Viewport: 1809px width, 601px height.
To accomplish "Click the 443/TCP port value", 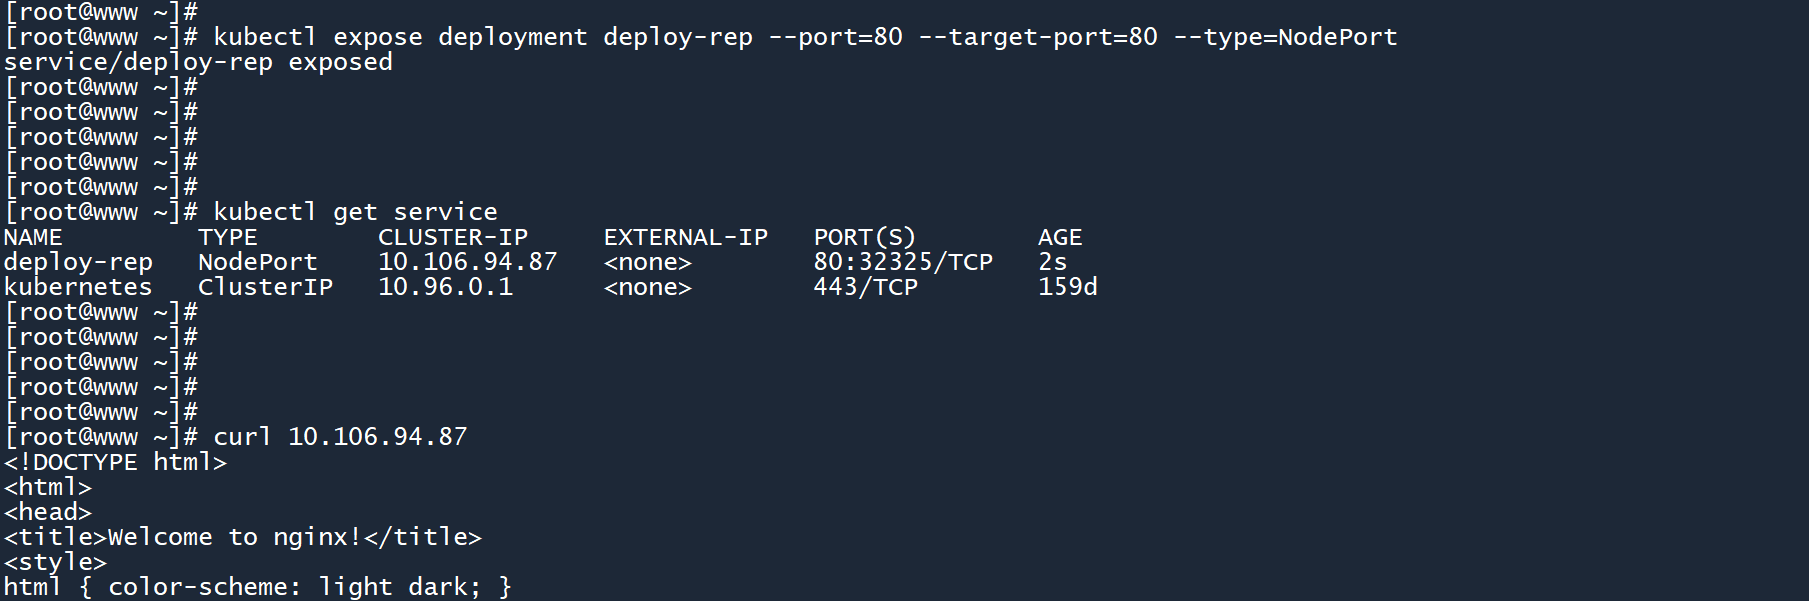I will point(866,287).
